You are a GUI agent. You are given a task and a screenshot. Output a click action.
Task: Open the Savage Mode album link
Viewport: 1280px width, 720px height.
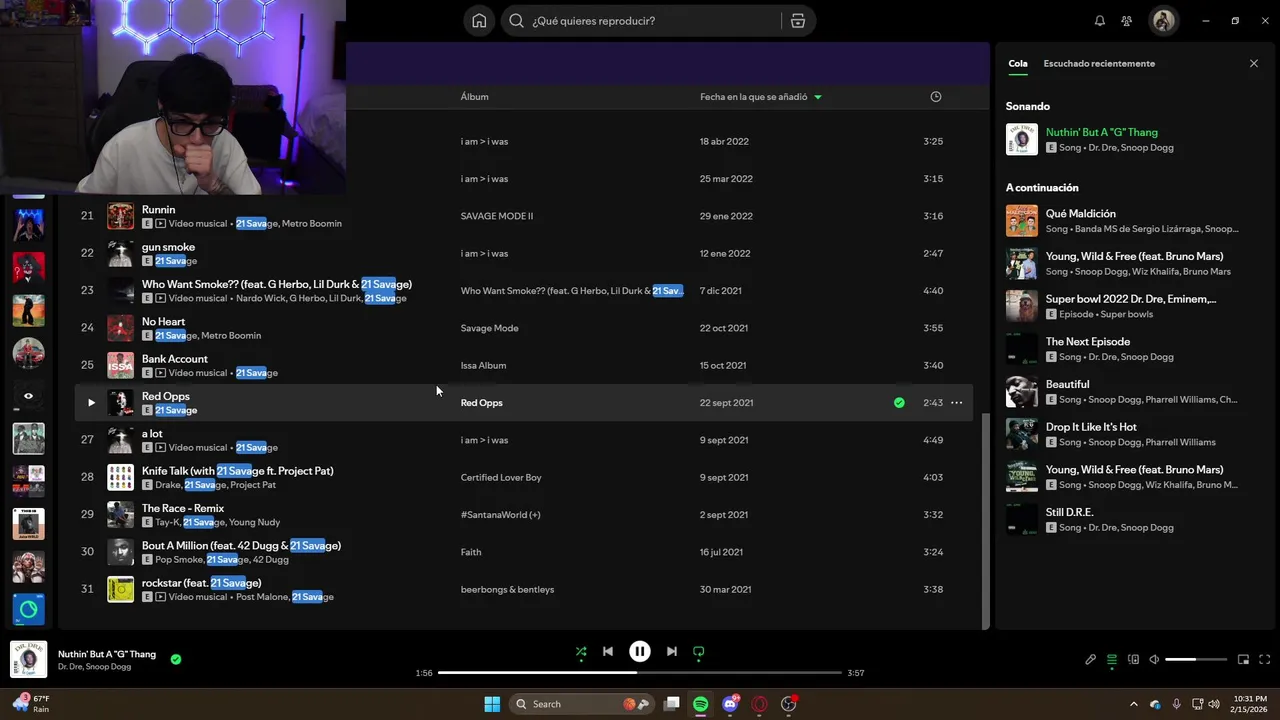pos(489,328)
